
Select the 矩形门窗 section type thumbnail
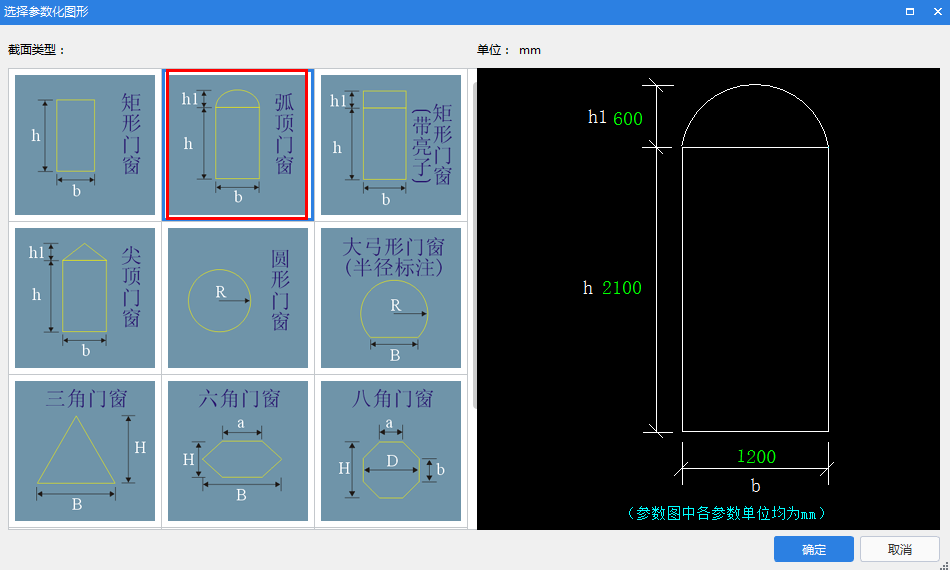coord(85,145)
